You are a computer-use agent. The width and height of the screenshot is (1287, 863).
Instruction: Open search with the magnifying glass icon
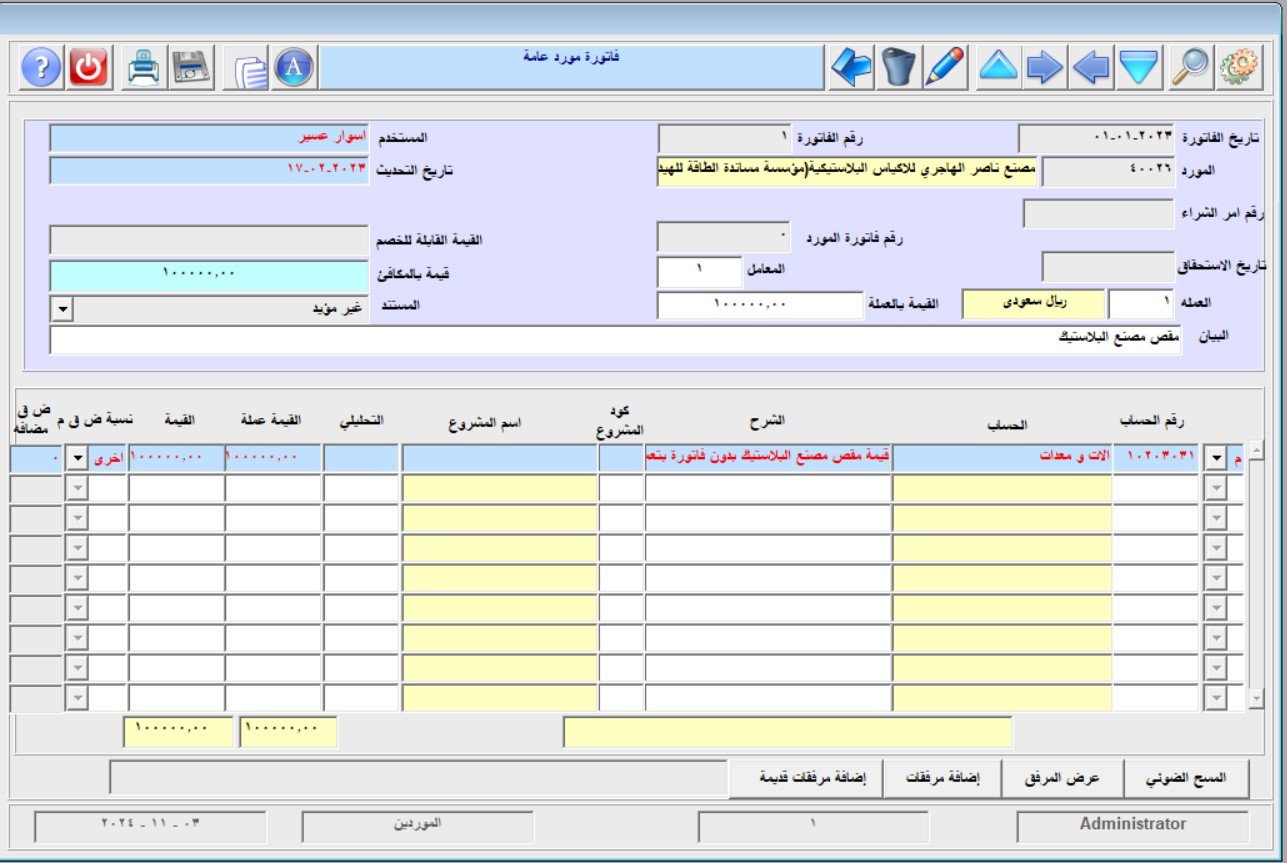coord(1190,68)
